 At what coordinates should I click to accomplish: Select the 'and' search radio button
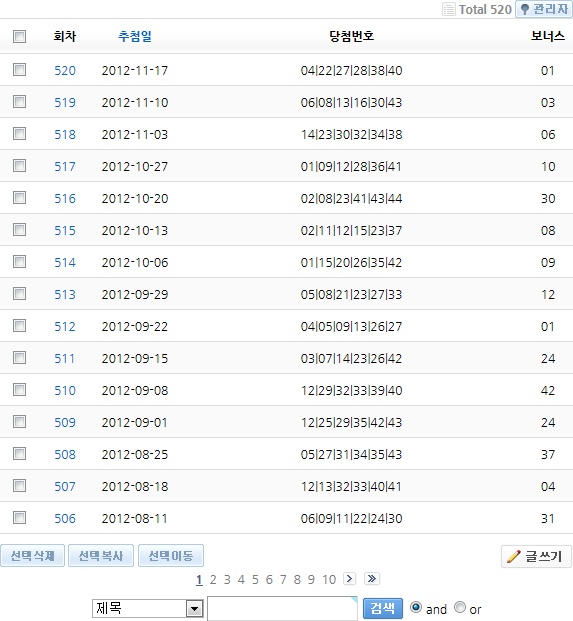click(416, 607)
